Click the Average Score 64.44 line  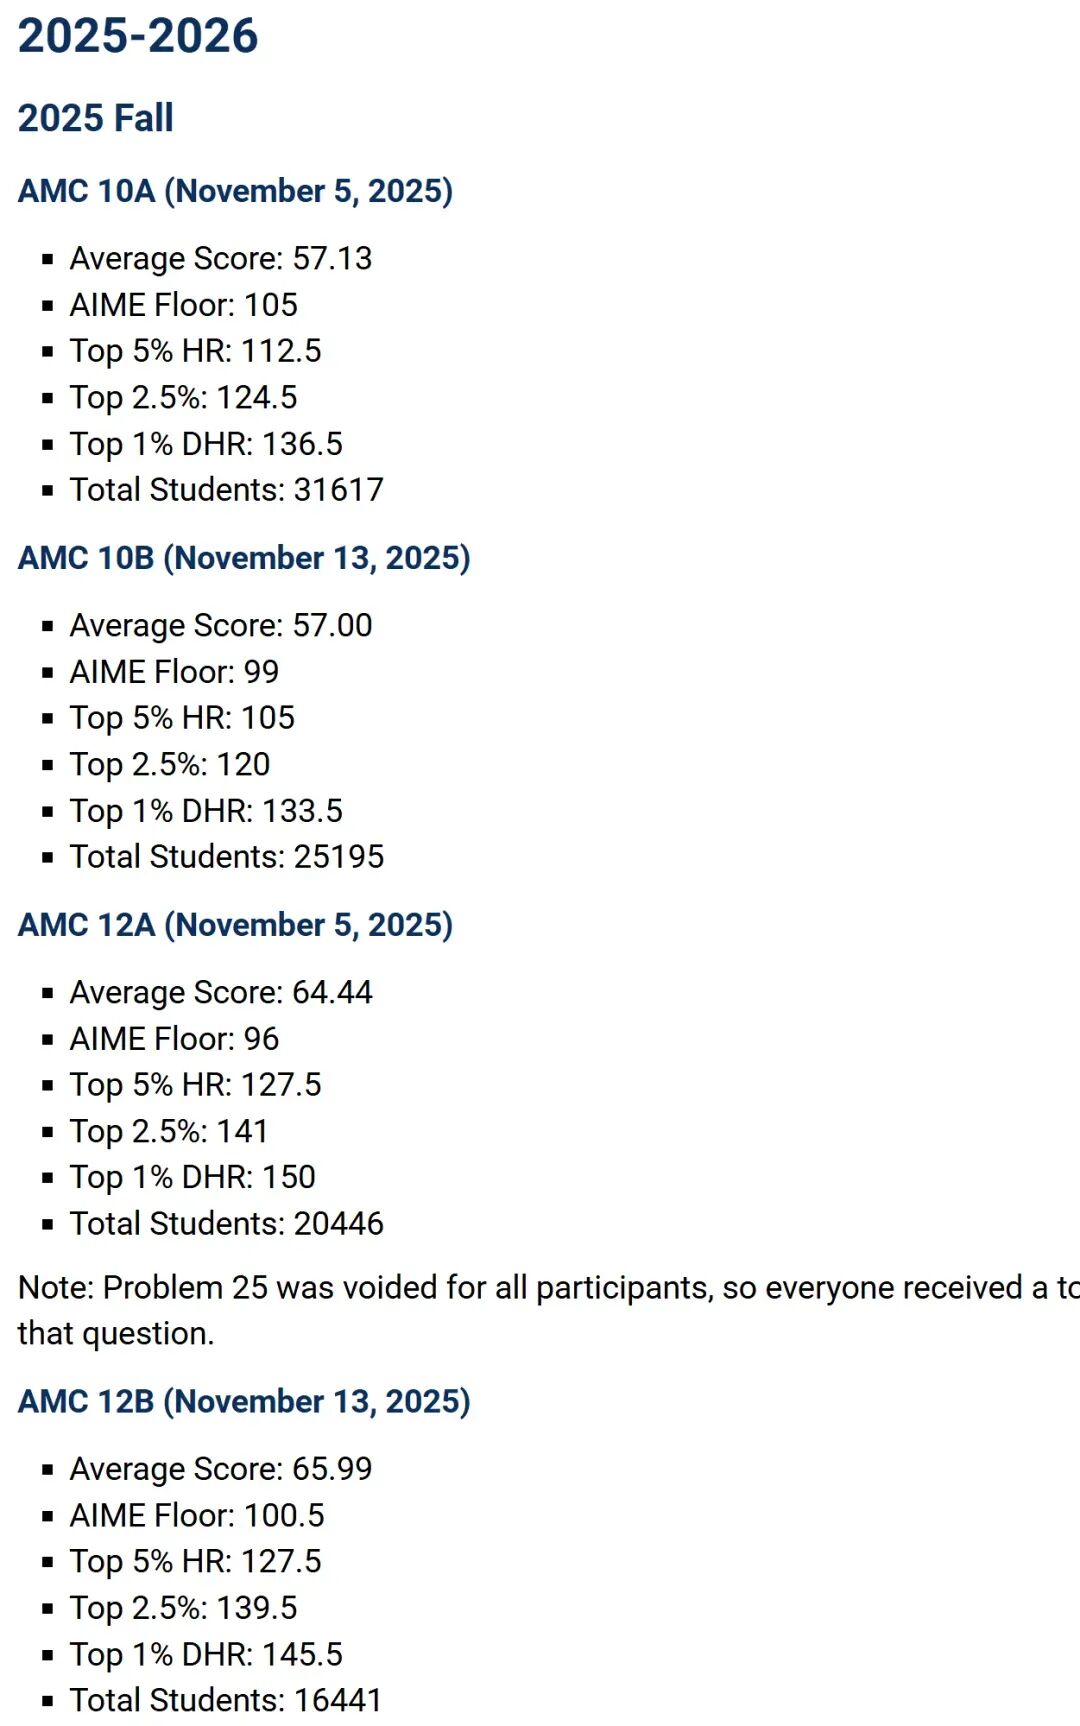tap(220, 993)
